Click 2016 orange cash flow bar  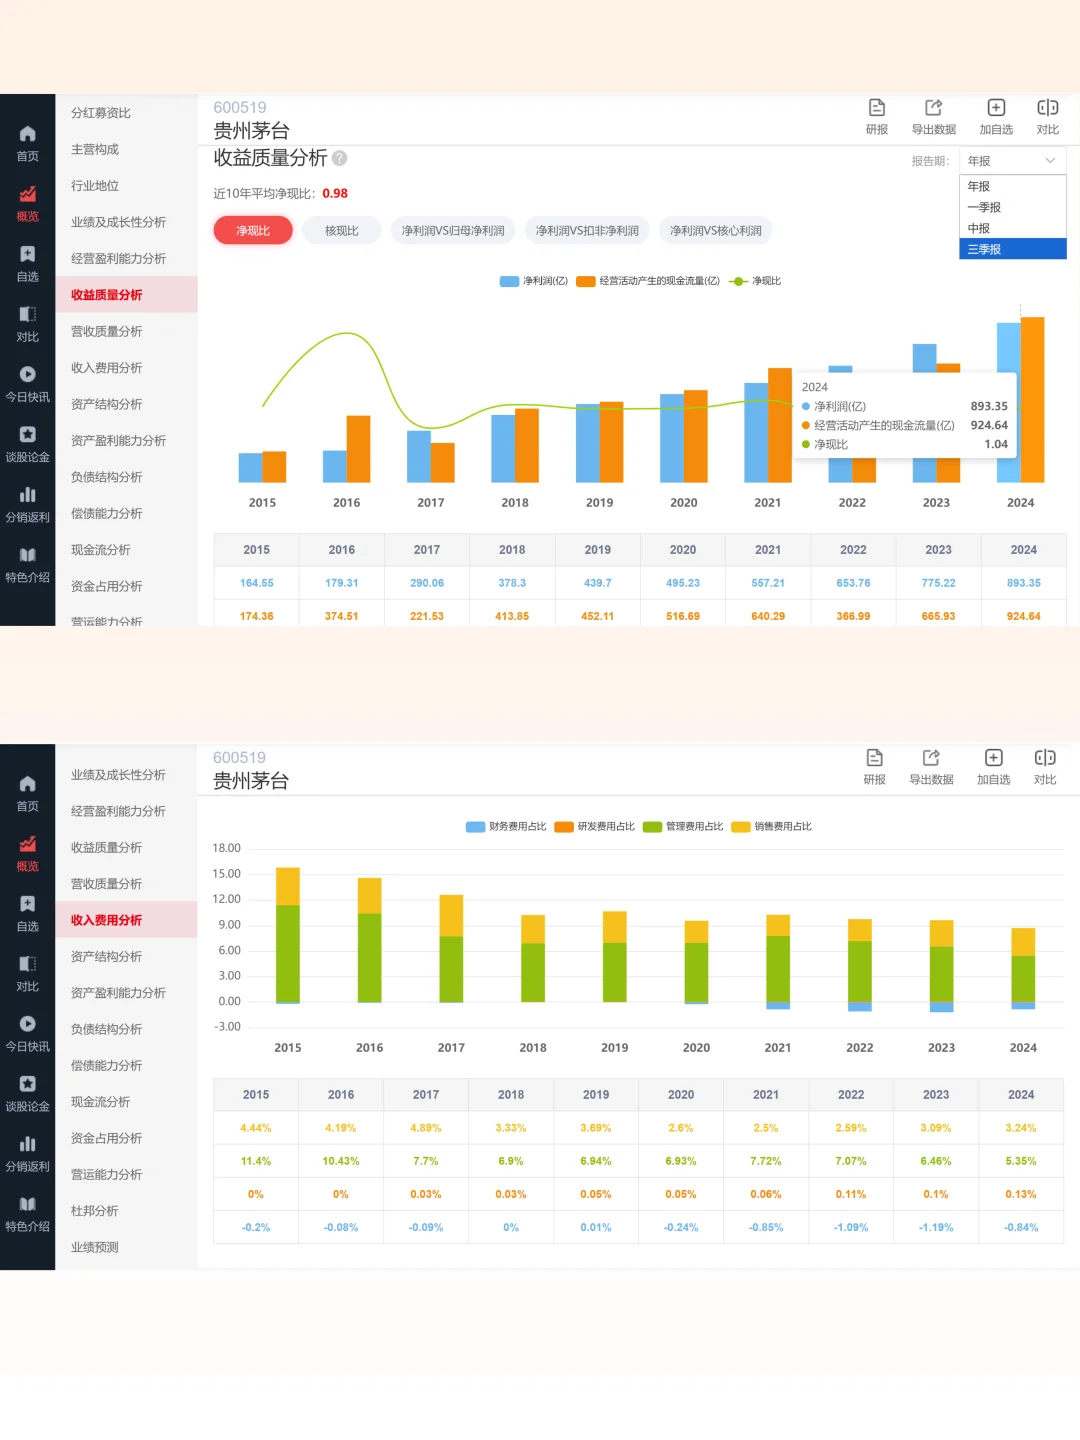click(358, 449)
